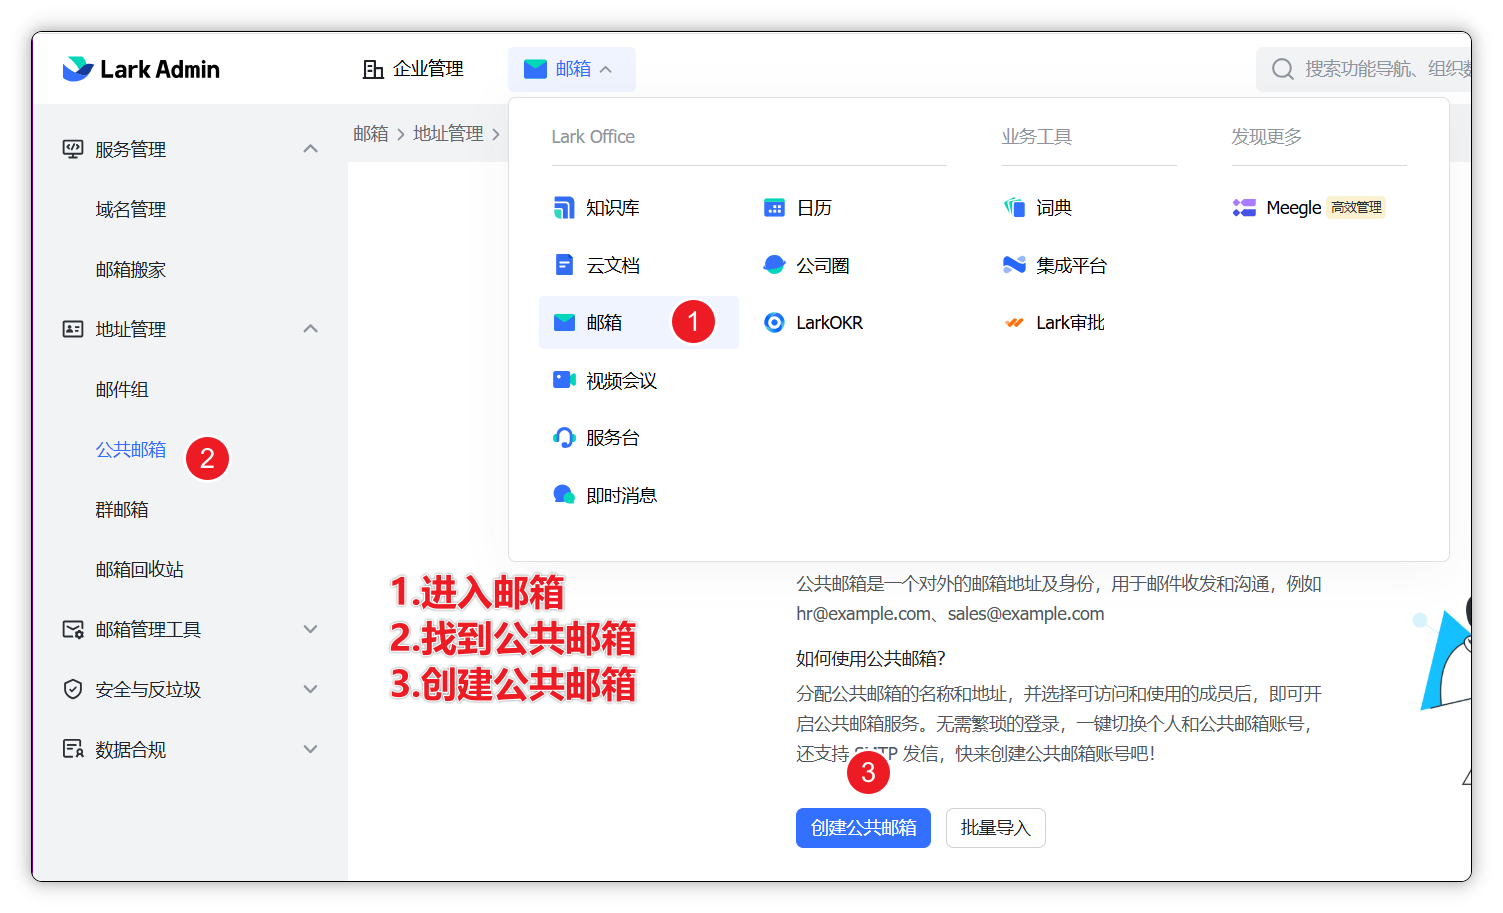
Task: Click the 云文档 document icon
Action: 564,265
